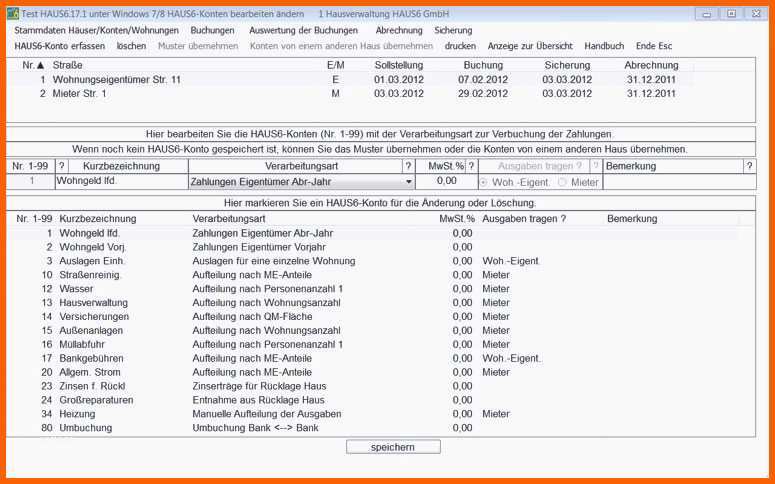Image resolution: width=775 pixels, height=484 pixels.
Task: Click HAUS6-Konto erfassen in the toolbar
Action: [x=60, y=46]
